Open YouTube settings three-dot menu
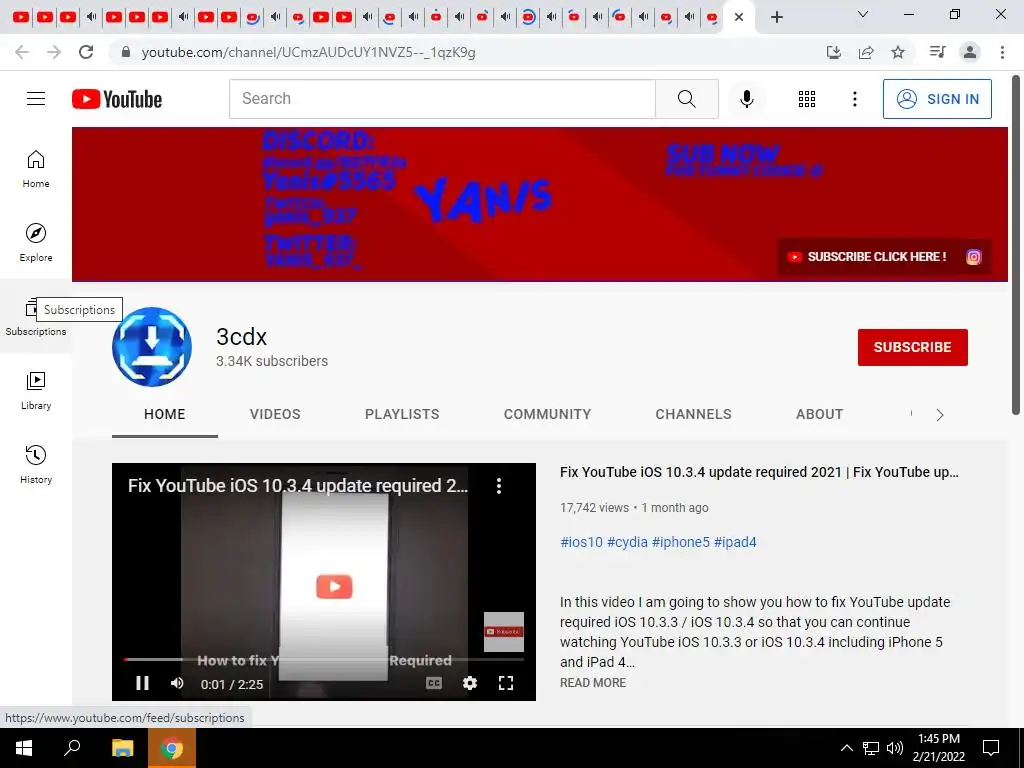1024x768 pixels. pos(854,99)
